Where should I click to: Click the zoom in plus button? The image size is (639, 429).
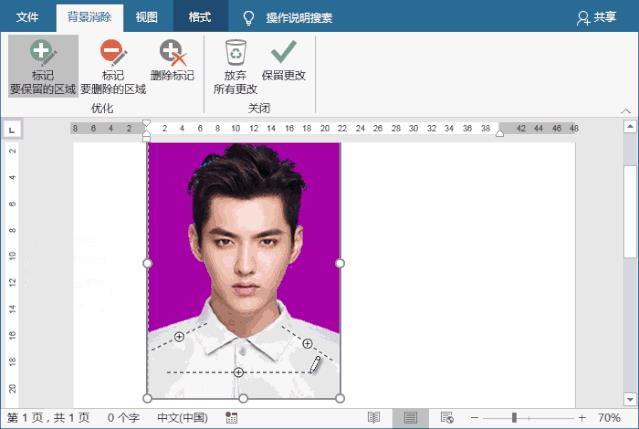coord(582,417)
